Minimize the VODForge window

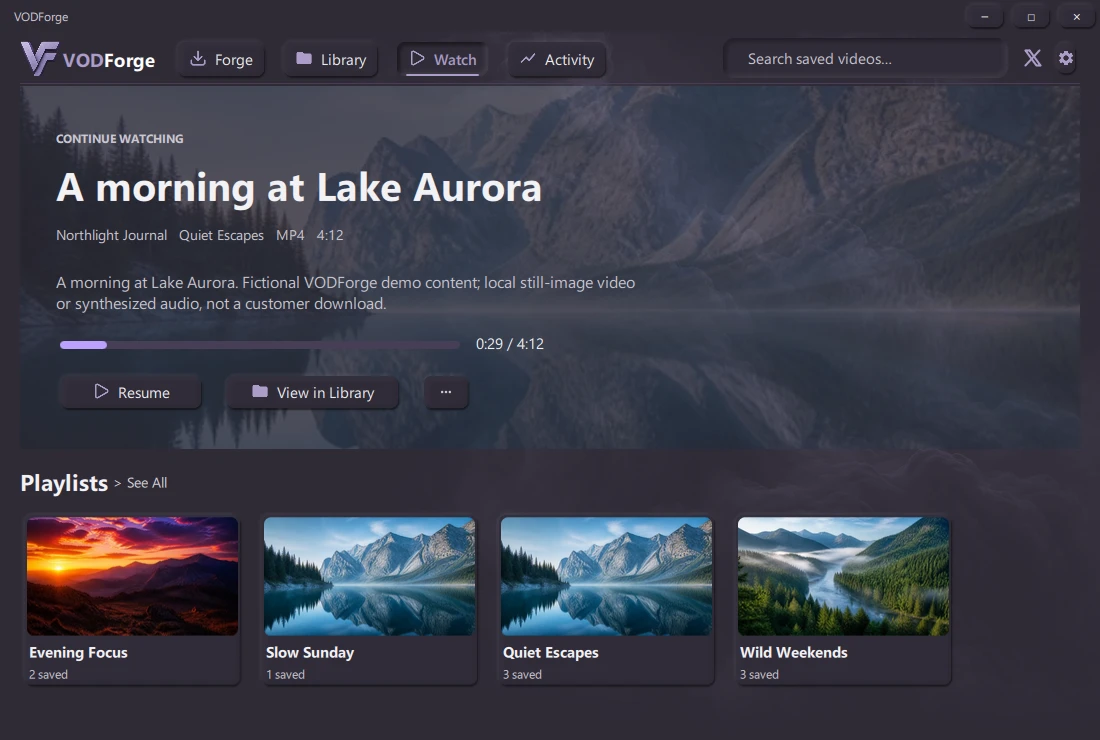[x=985, y=17]
